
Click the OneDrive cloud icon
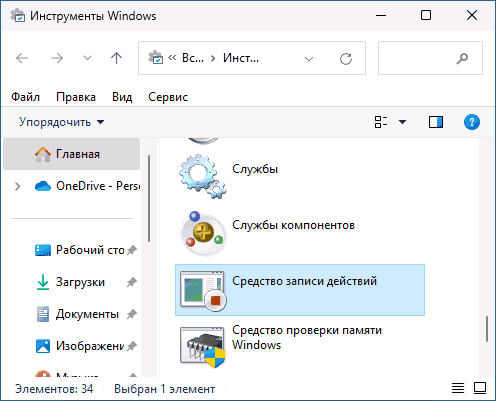43,186
